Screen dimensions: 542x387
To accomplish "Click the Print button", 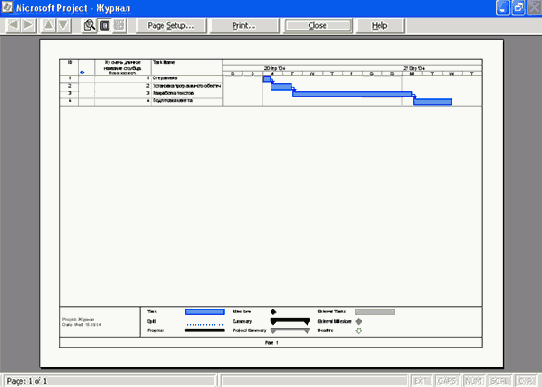I will coord(244,26).
